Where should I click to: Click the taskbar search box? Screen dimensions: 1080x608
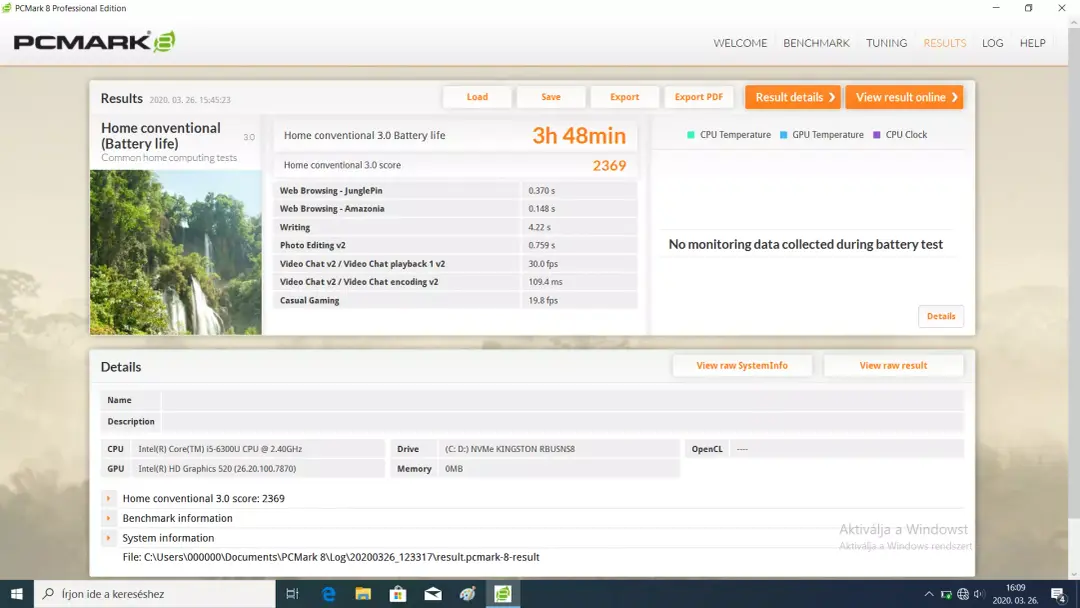point(155,594)
